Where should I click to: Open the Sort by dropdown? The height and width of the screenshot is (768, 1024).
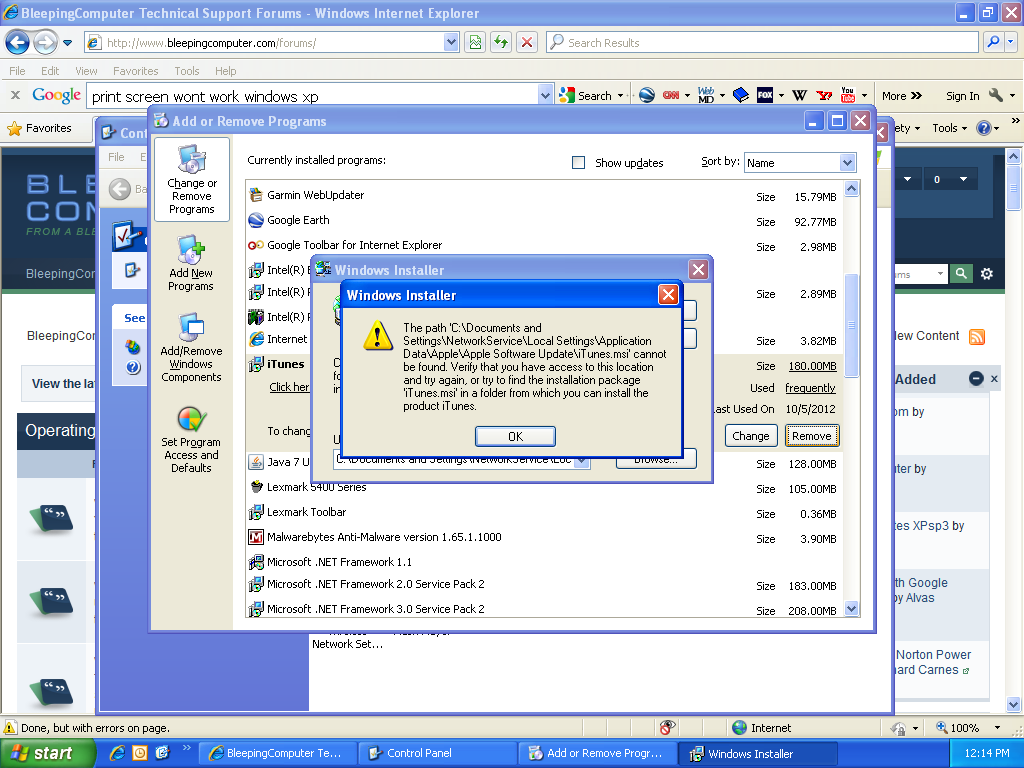[x=847, y=163]
